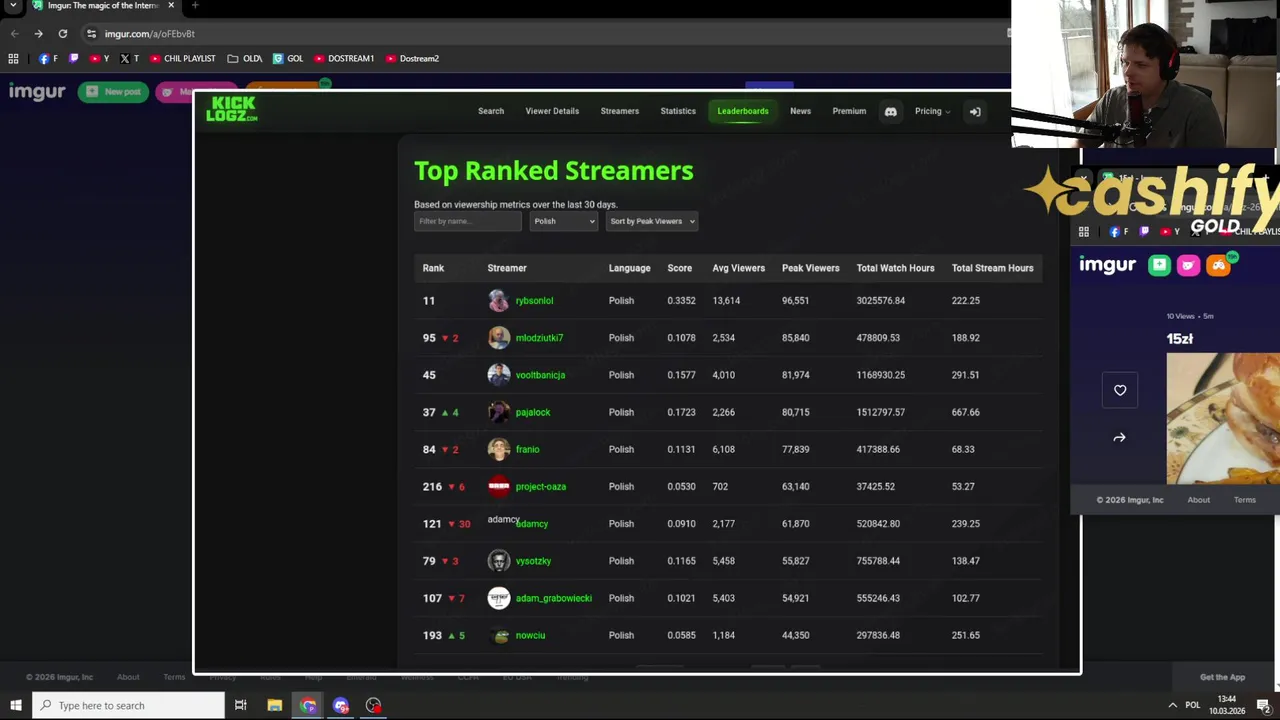Open the CHIL PLAYLIST bookmark

pyautogui.click(x=183, y=58)
